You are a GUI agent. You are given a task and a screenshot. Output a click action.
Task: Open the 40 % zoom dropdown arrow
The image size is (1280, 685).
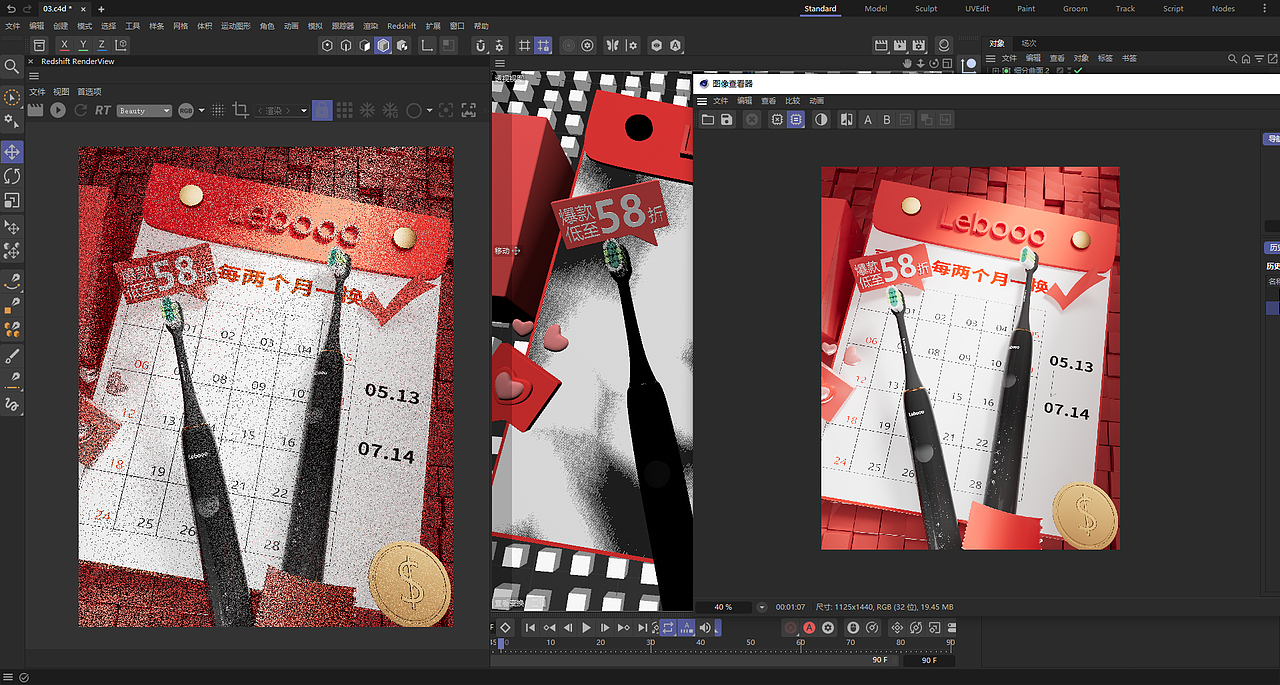[762, 607]
